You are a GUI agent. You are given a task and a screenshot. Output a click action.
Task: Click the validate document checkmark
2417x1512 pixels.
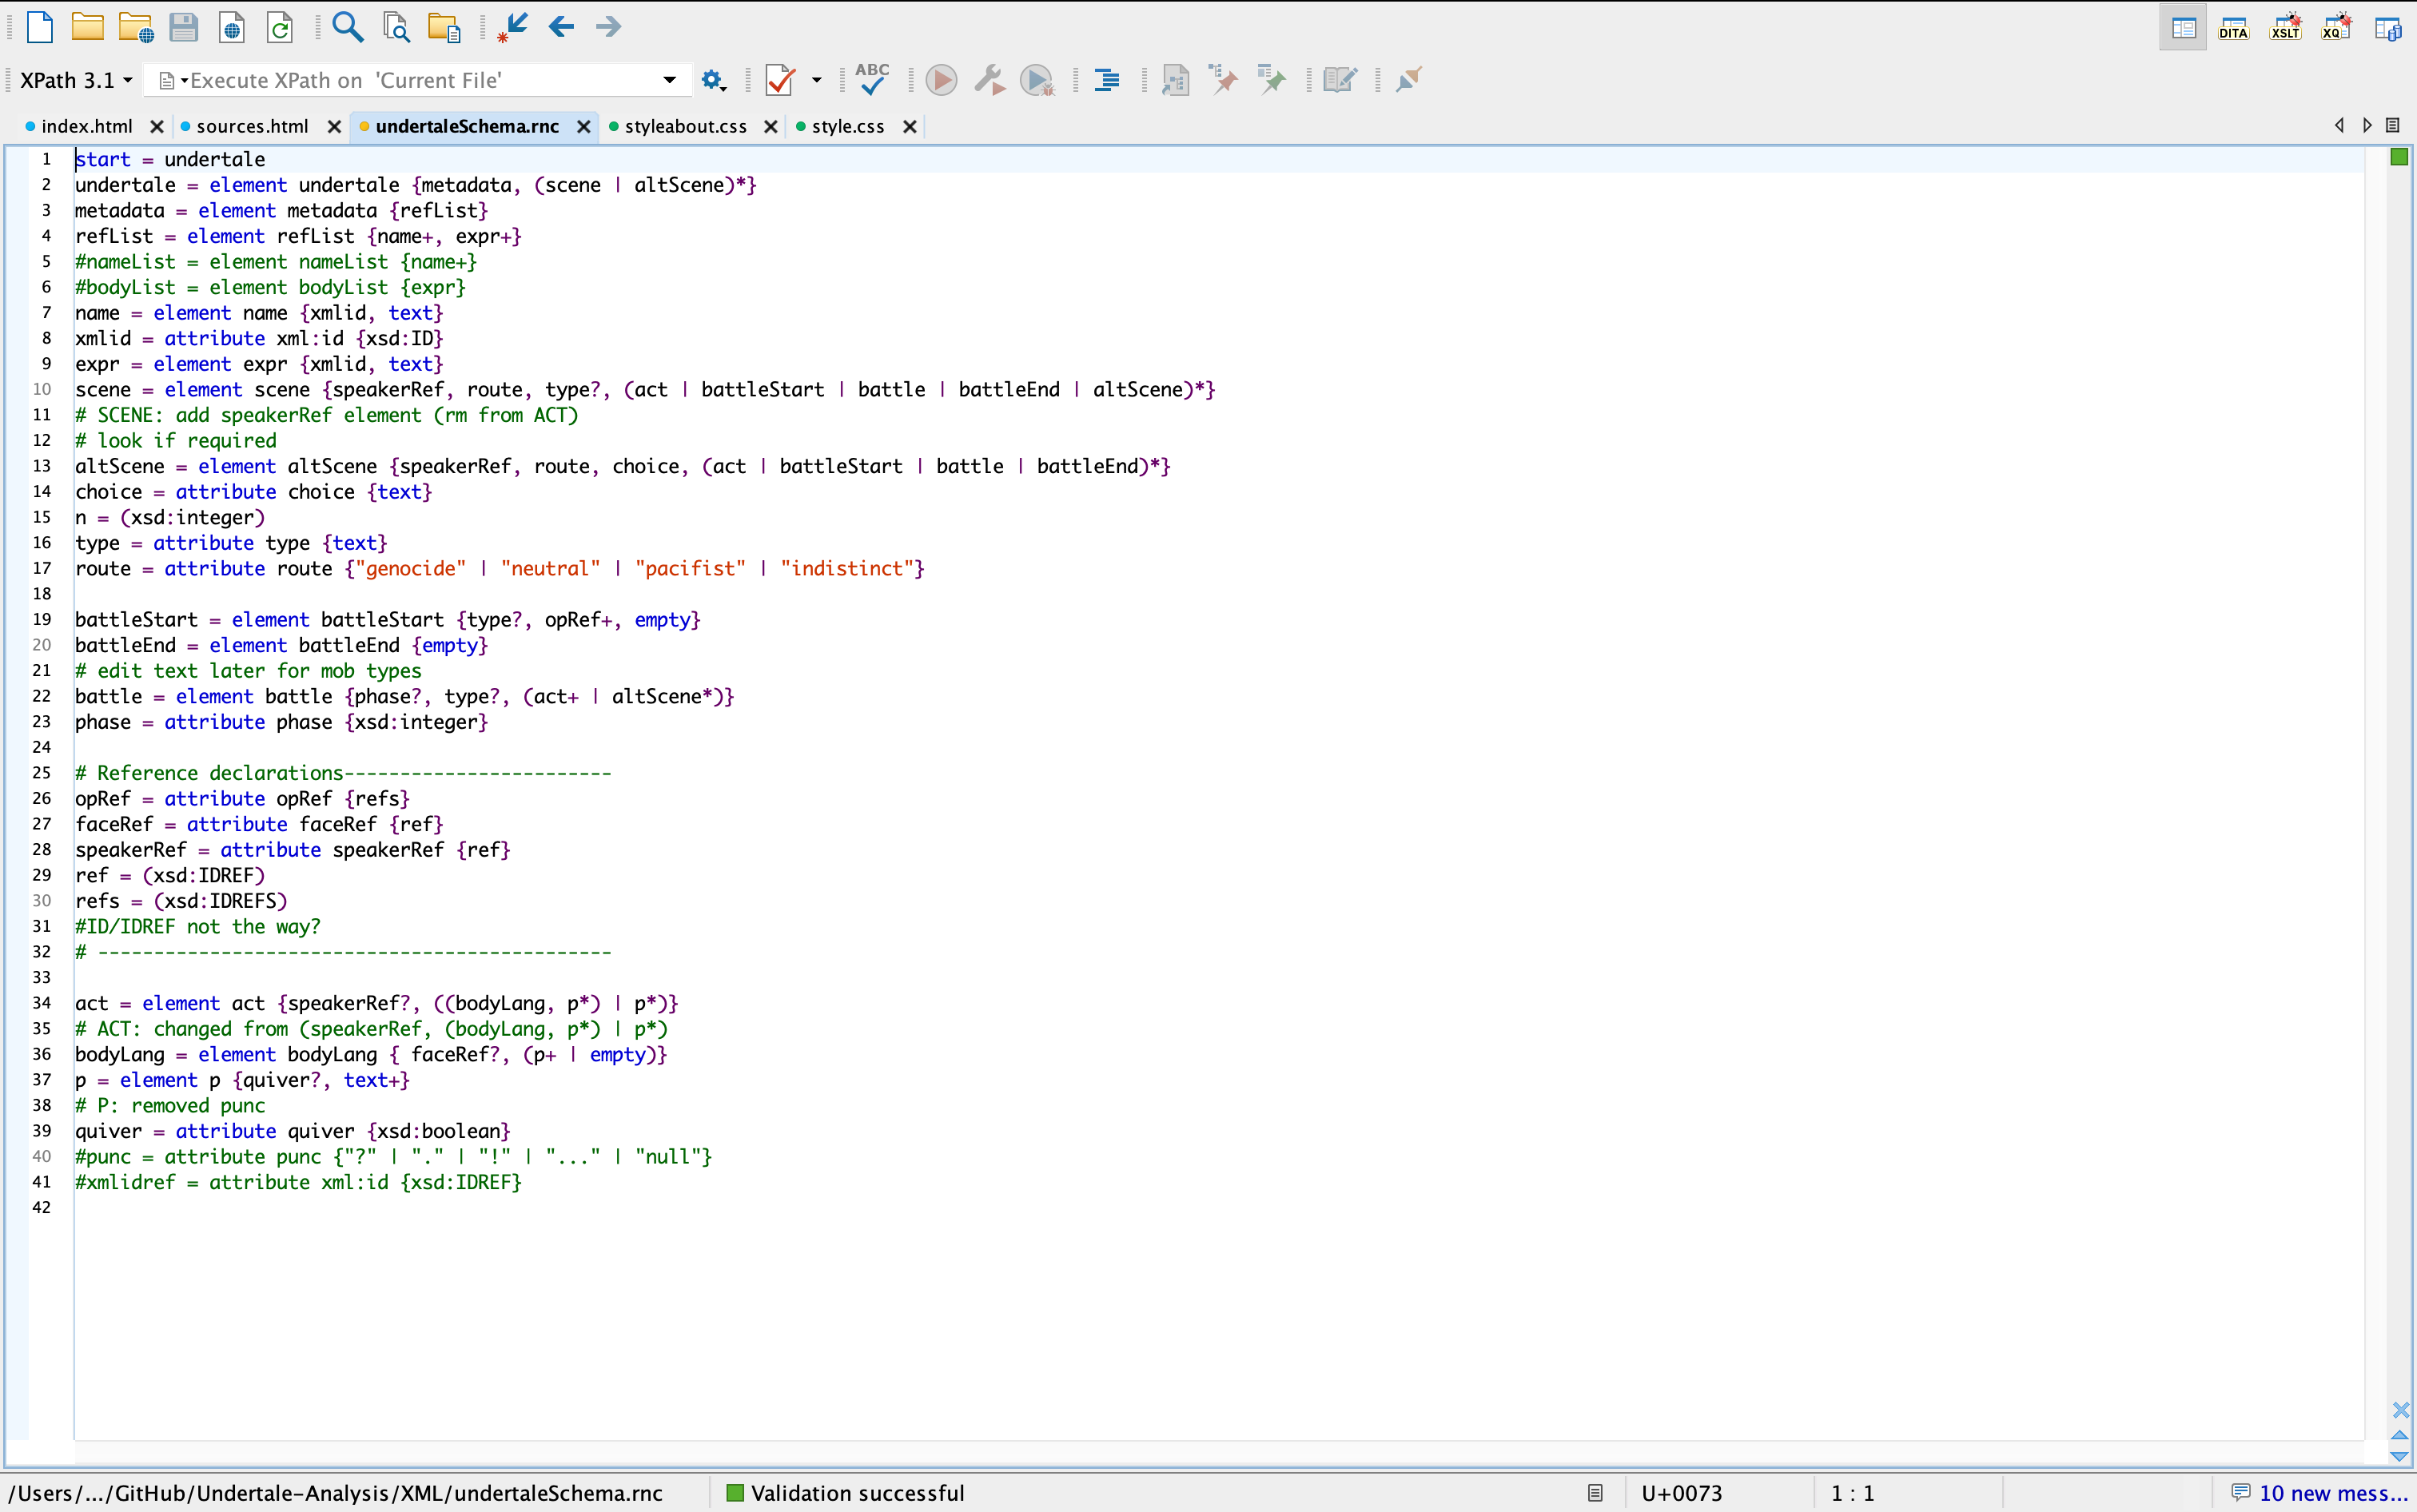coord(781,79)
